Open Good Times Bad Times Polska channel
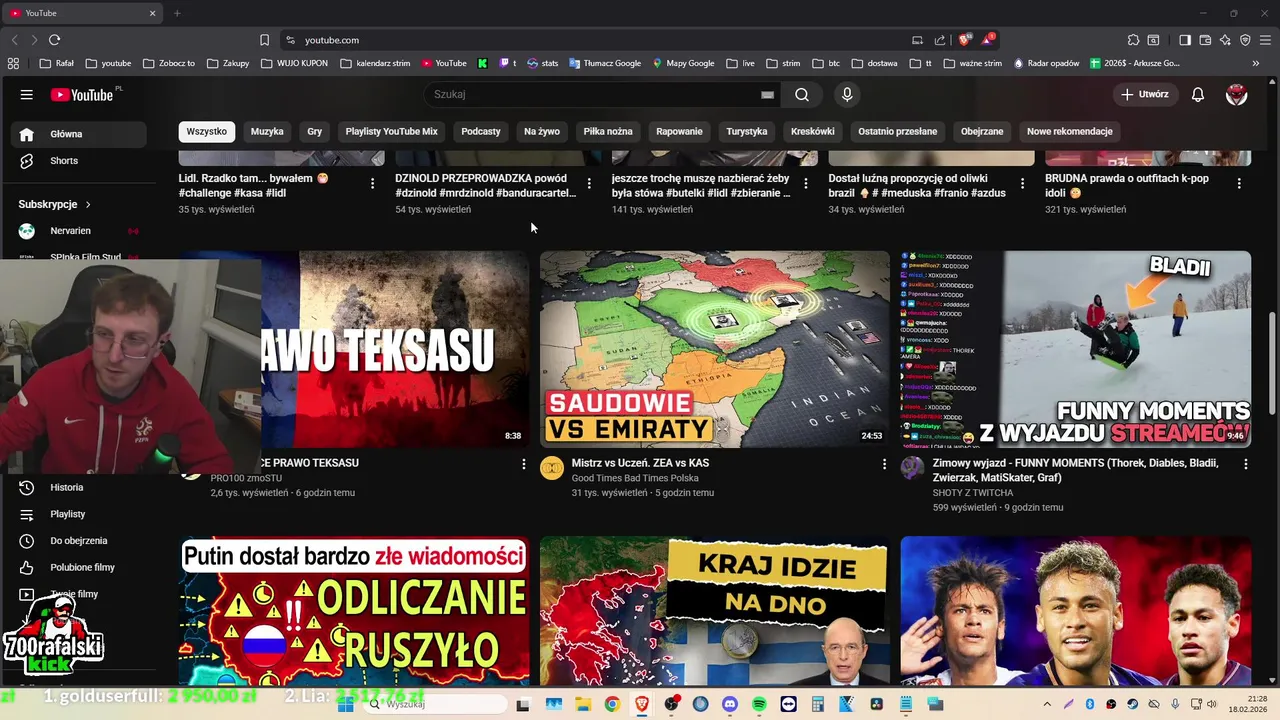This screenshot has width=1280, height=720. click(x=635, y=478)
